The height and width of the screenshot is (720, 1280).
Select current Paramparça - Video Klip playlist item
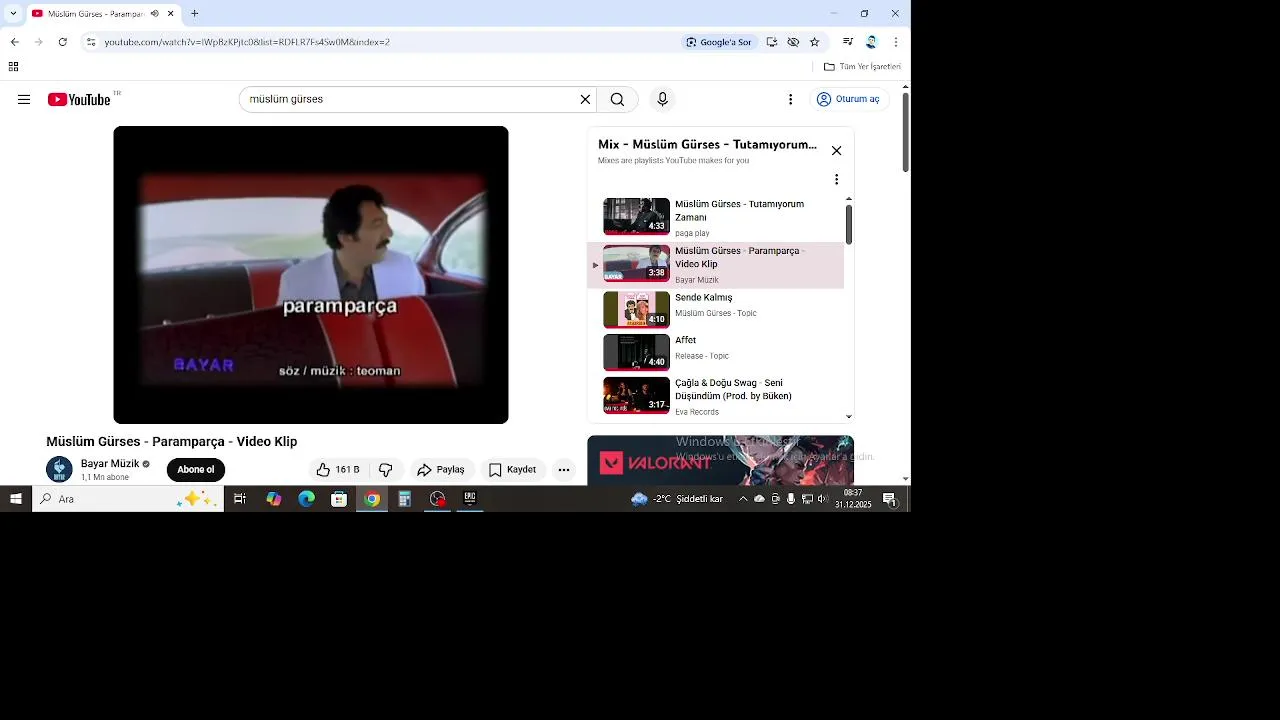click(715, 265)
